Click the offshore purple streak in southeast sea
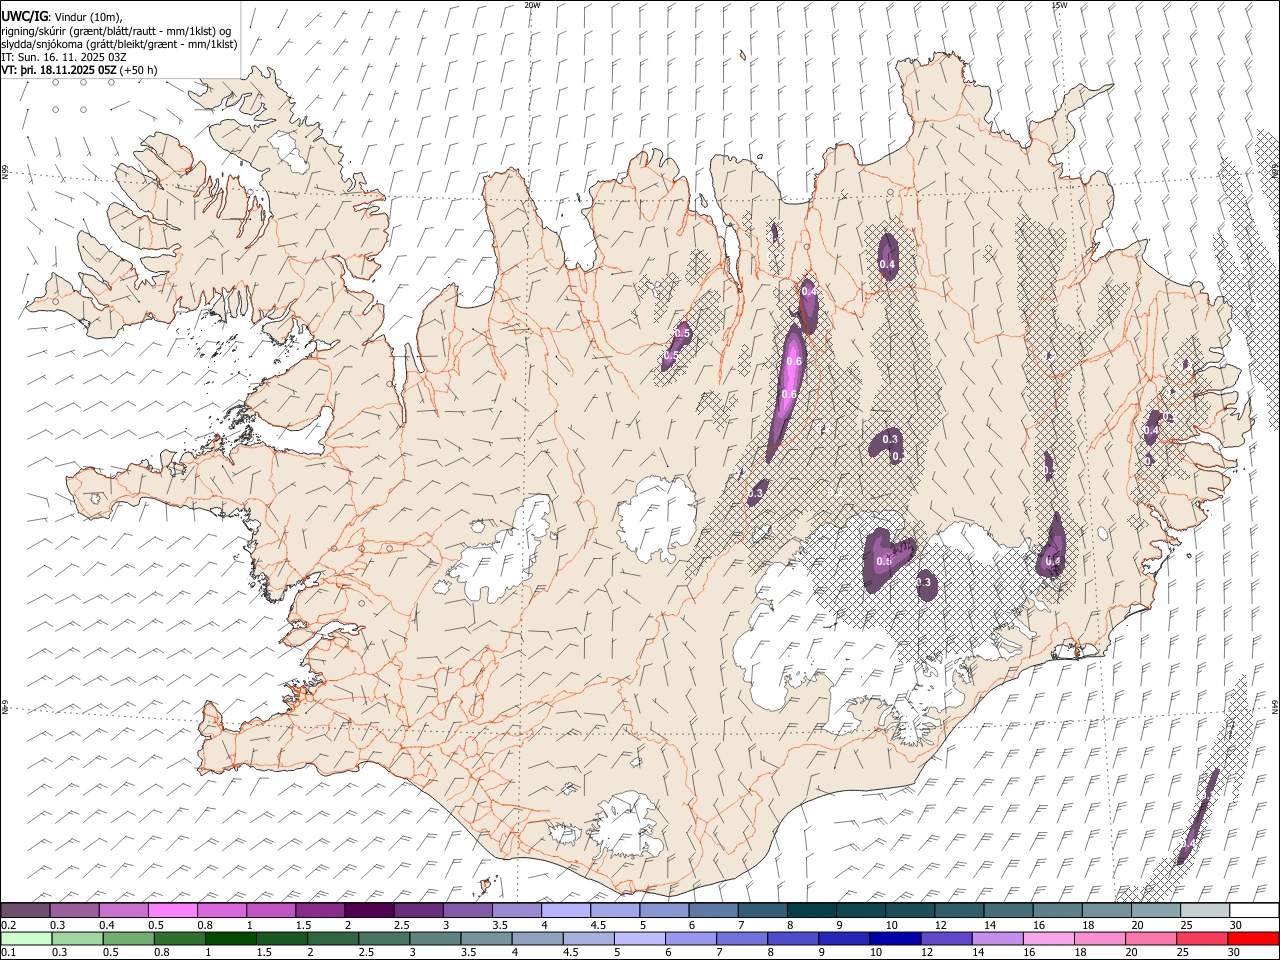The image size is (1280, 960). click(x=1198, y=815)
